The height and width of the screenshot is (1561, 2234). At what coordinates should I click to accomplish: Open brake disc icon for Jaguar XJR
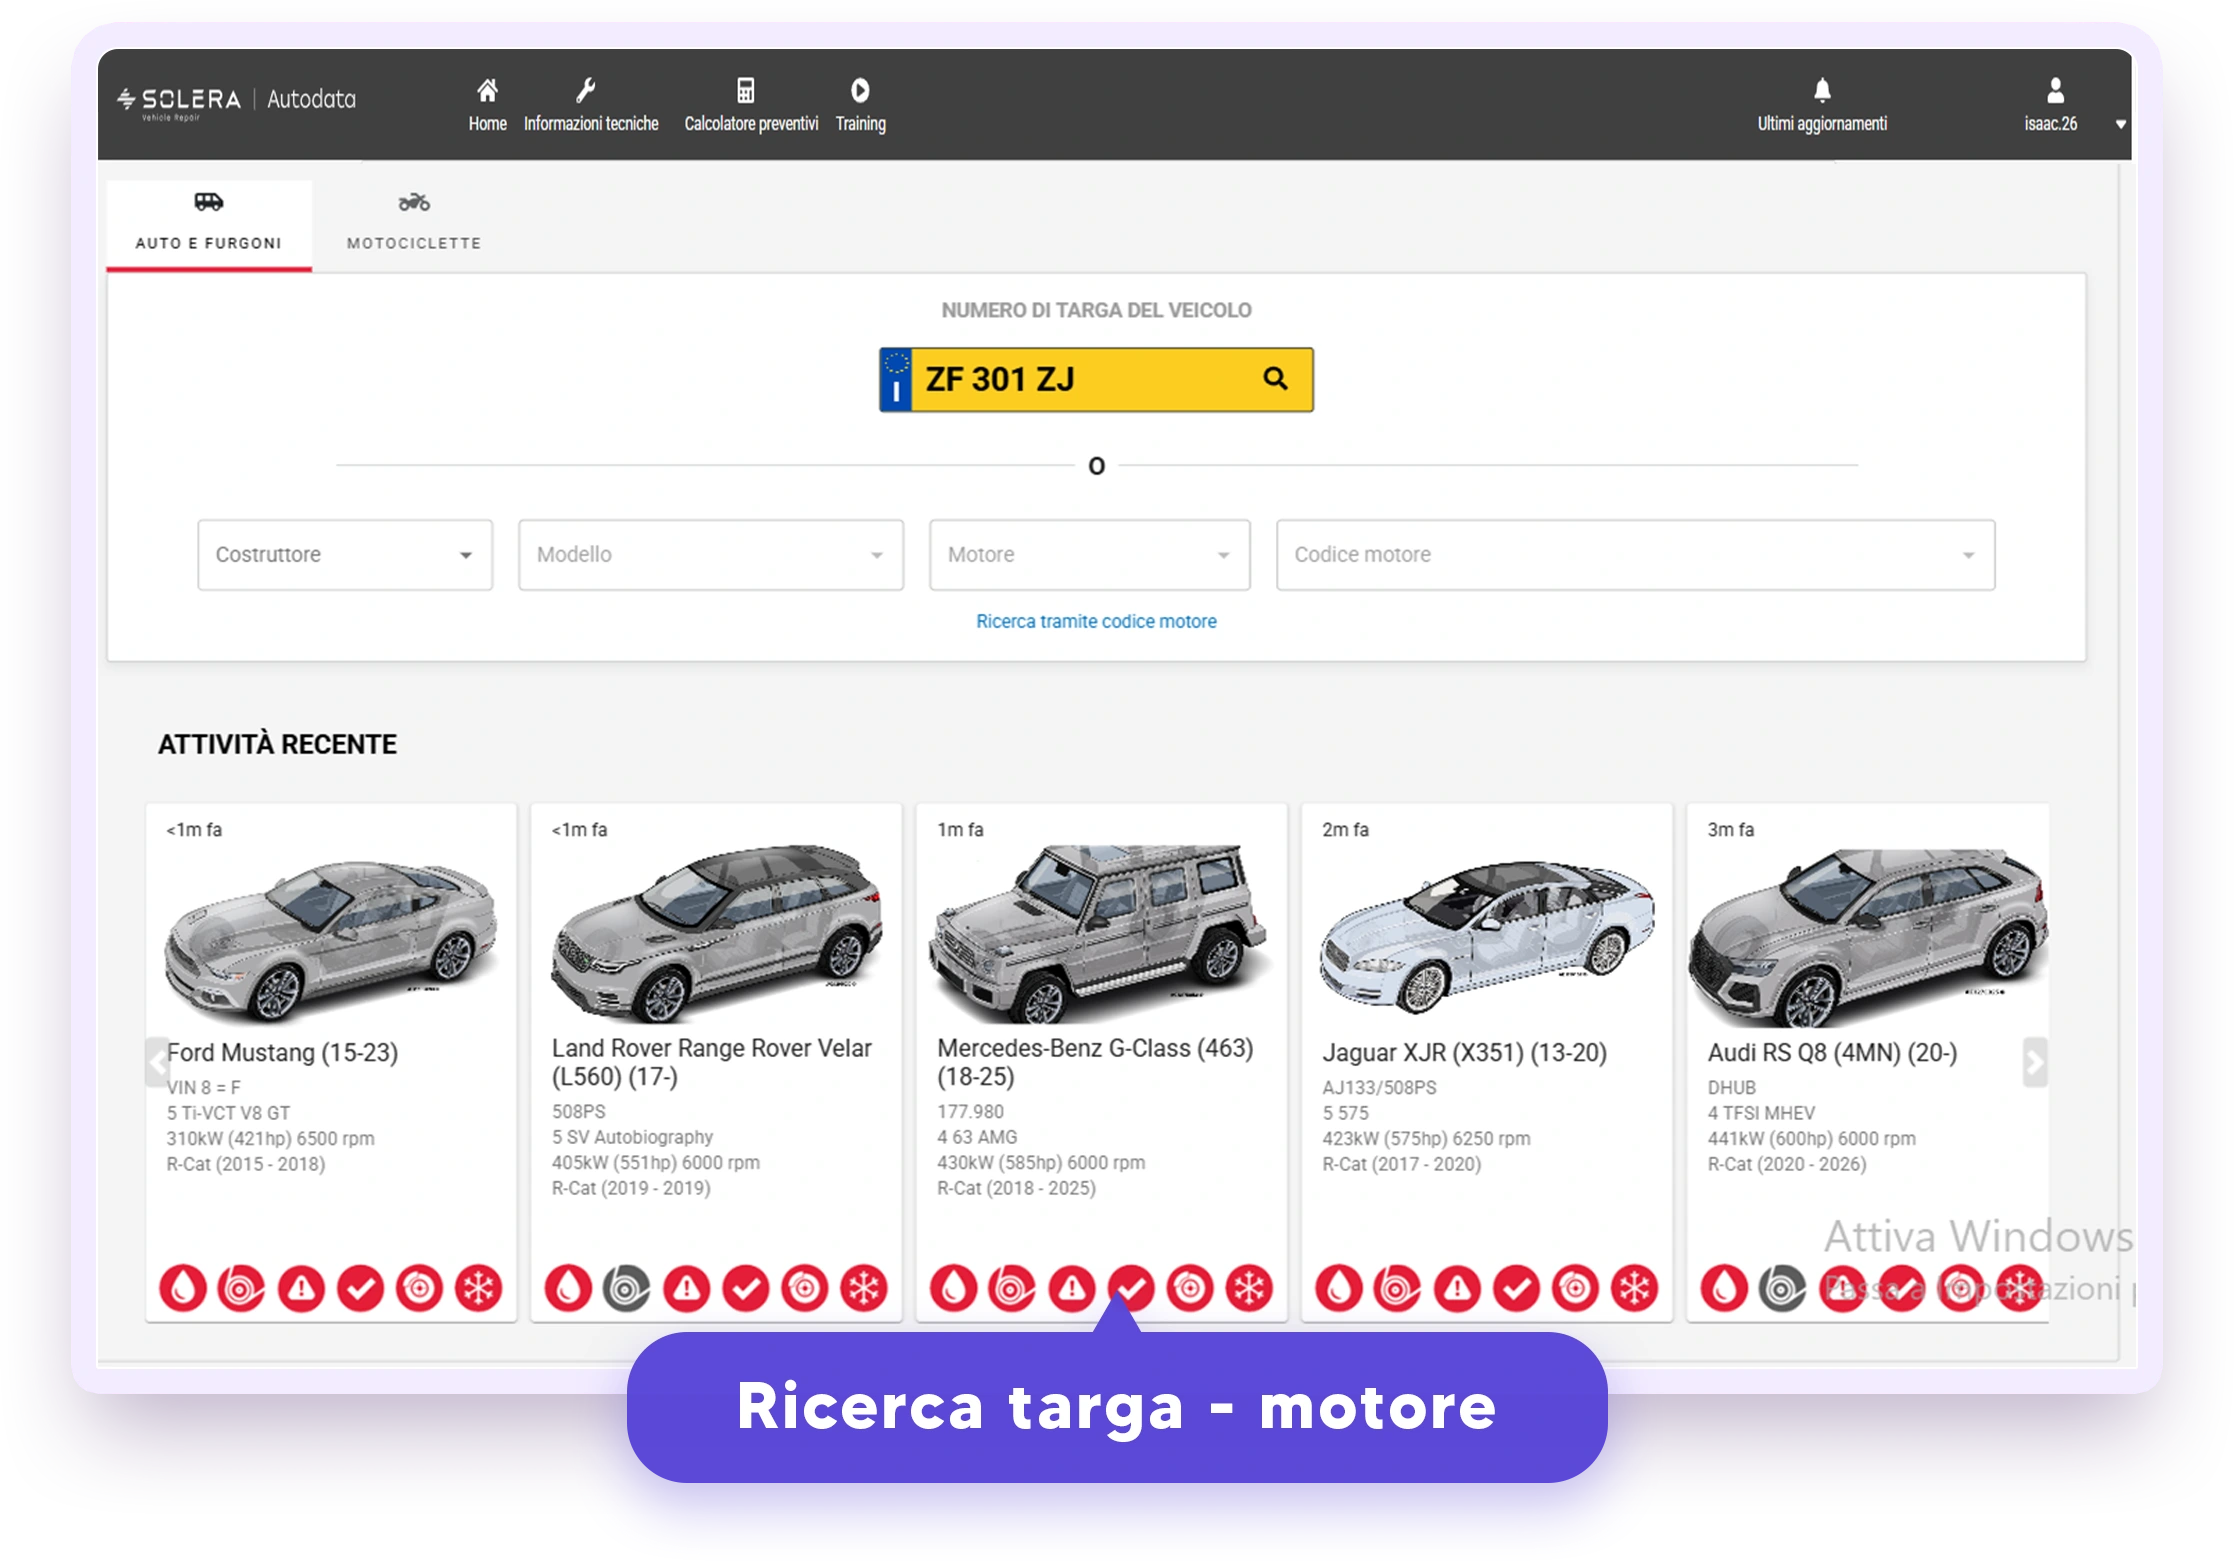(x=1575, y=1288)
